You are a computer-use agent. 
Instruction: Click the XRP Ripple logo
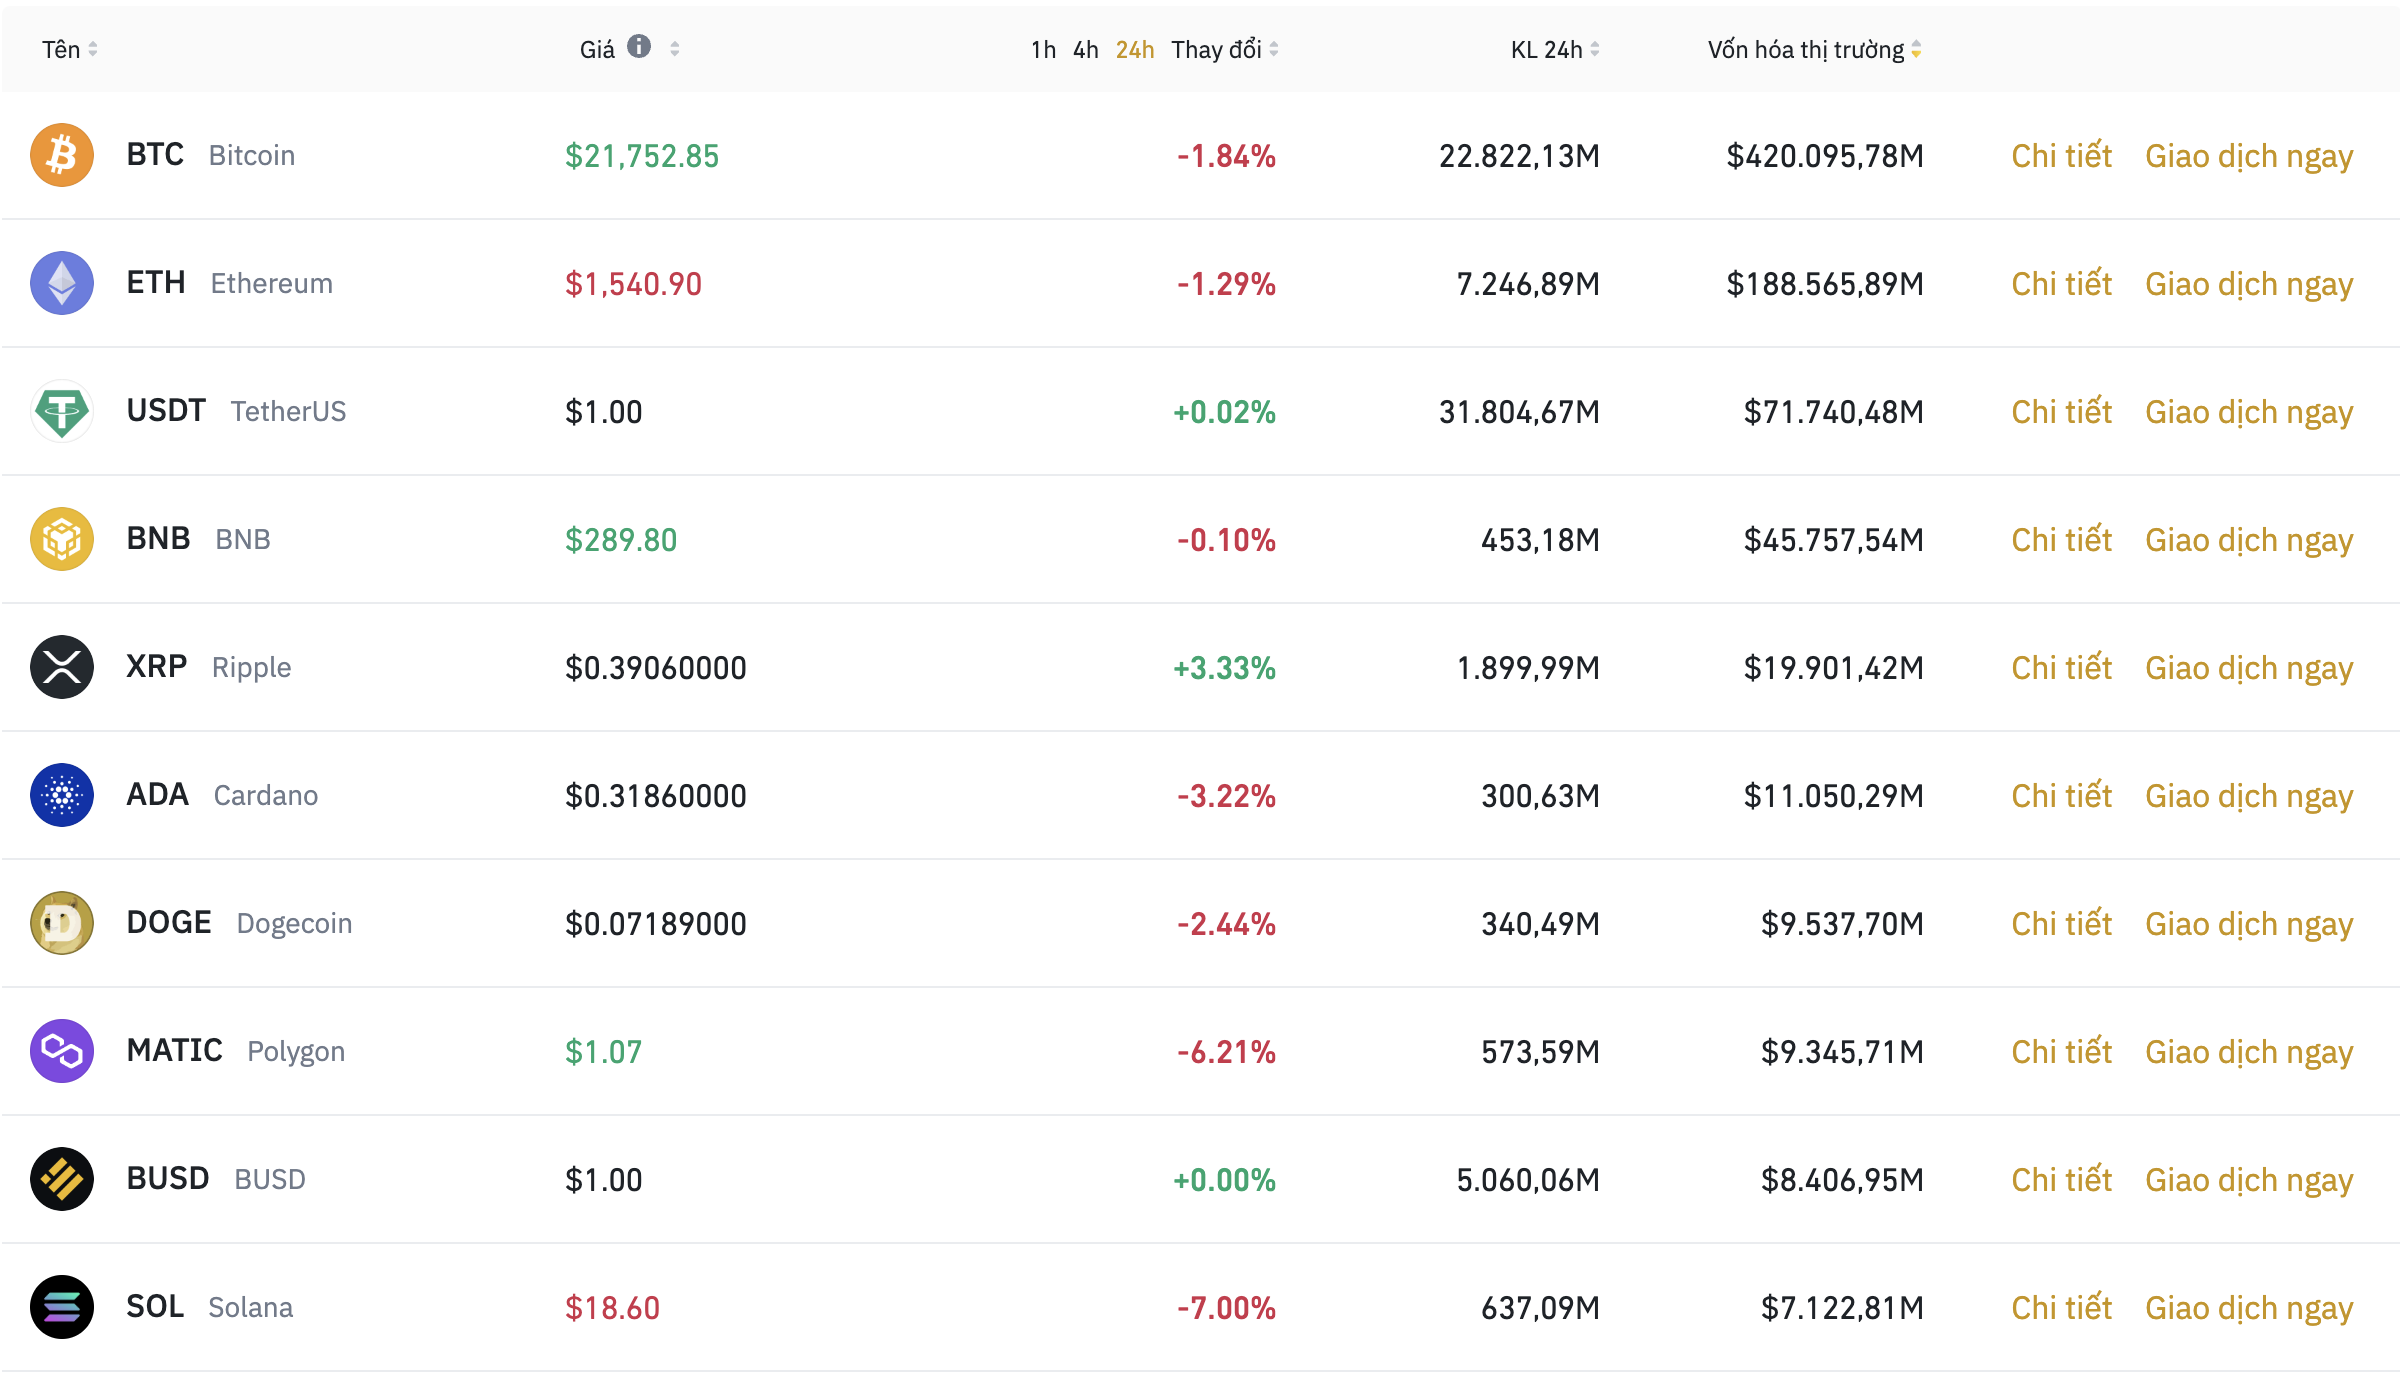pyautogui.click(x=62, y=667)
